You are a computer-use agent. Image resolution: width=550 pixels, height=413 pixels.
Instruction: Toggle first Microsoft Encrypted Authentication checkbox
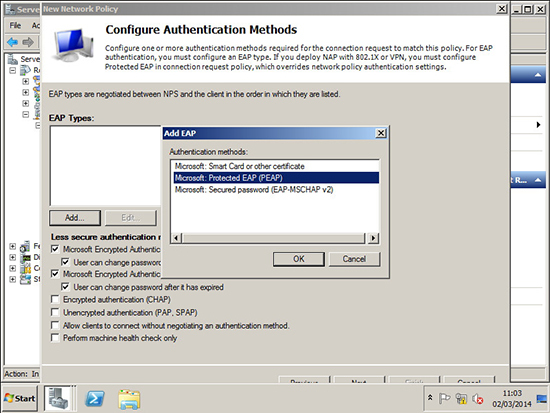coord(55,249)
